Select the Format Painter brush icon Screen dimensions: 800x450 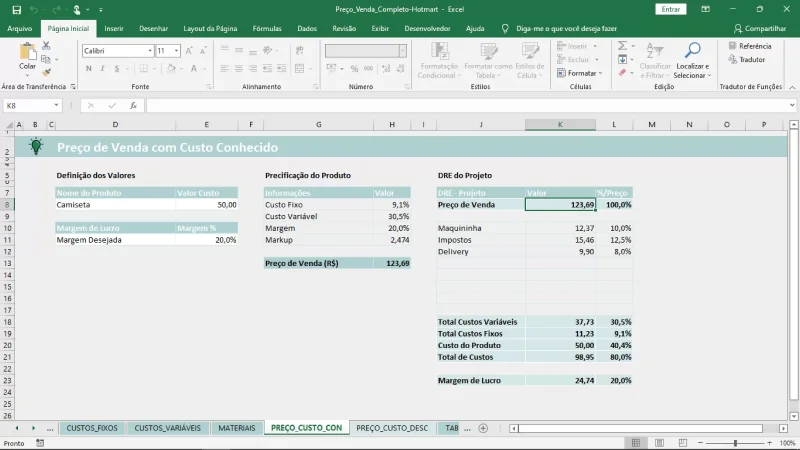click(x=47, y=72)
